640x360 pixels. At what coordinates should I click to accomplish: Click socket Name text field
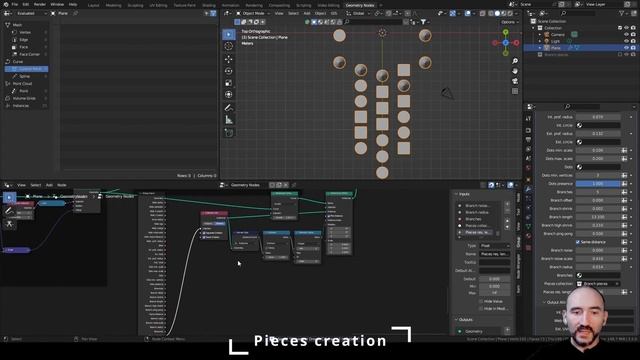pyautogui.click(x=494, y=254)
